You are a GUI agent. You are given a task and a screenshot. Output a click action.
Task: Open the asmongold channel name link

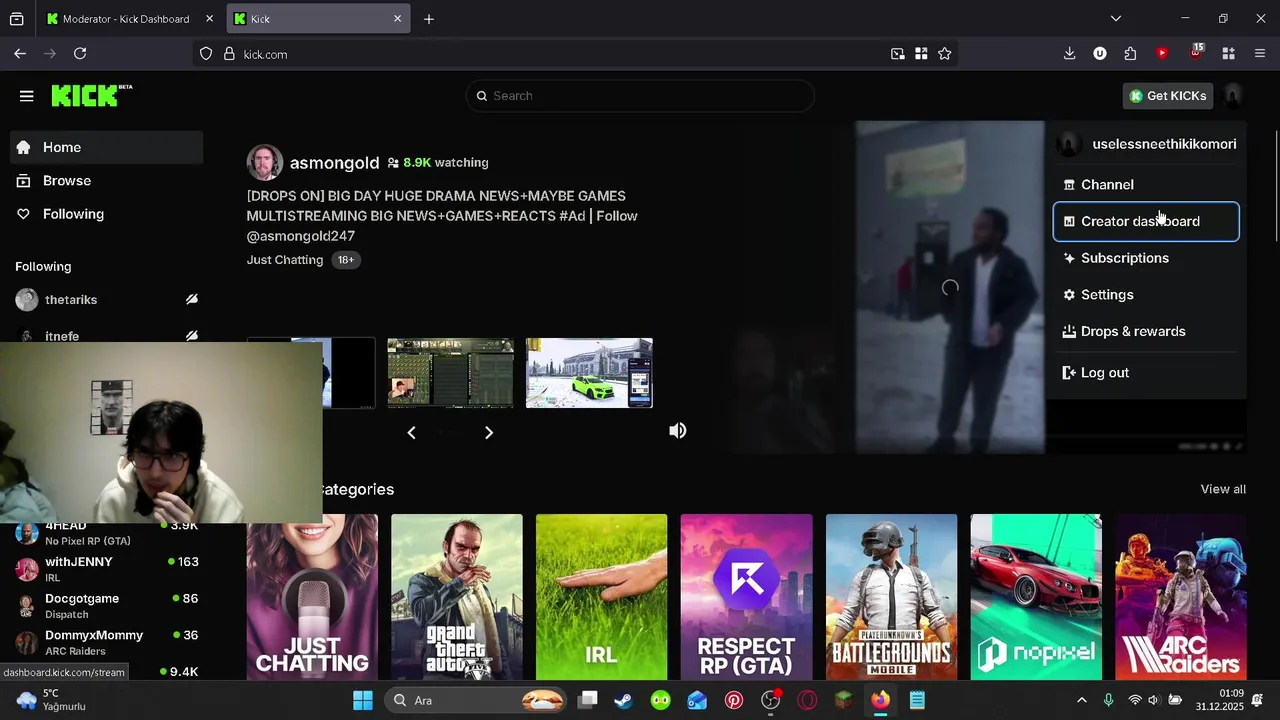click(x=334, y=163)
